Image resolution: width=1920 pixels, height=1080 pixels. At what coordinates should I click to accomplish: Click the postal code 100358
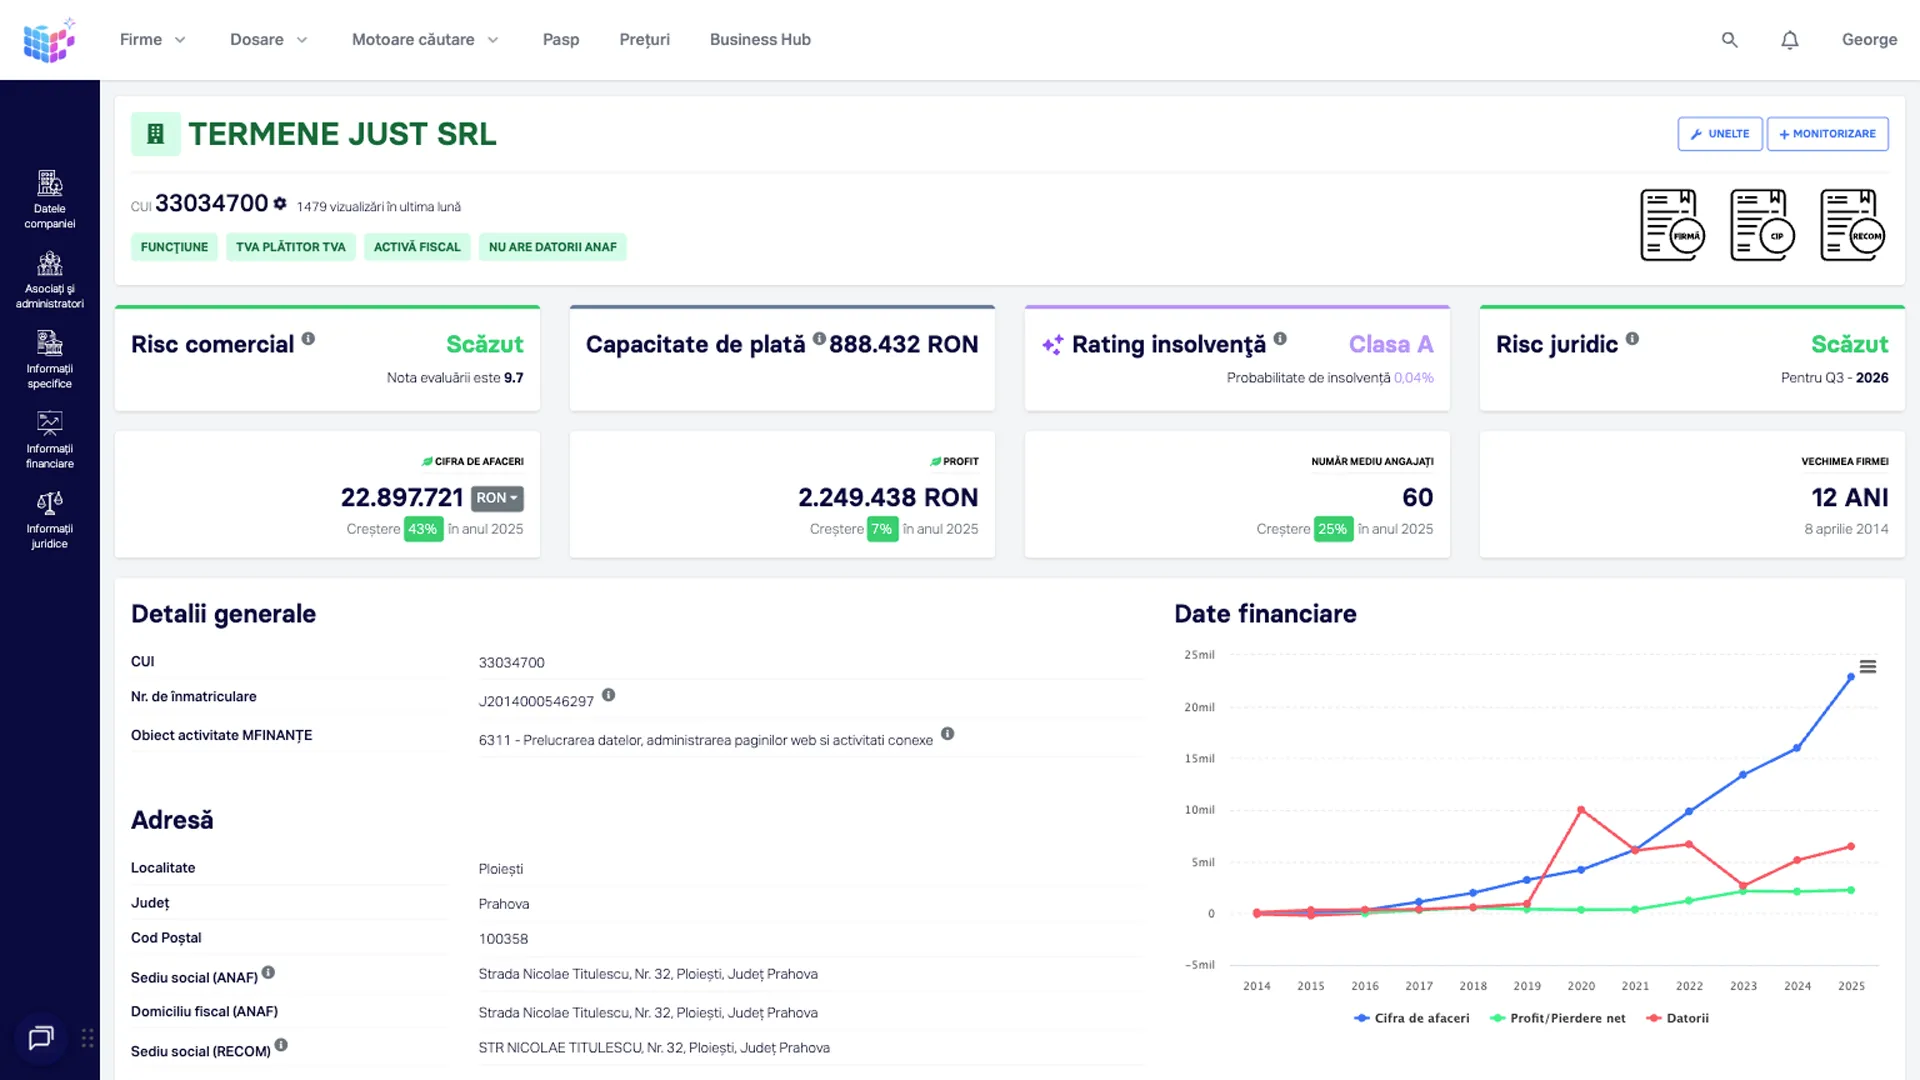point(503,939)
